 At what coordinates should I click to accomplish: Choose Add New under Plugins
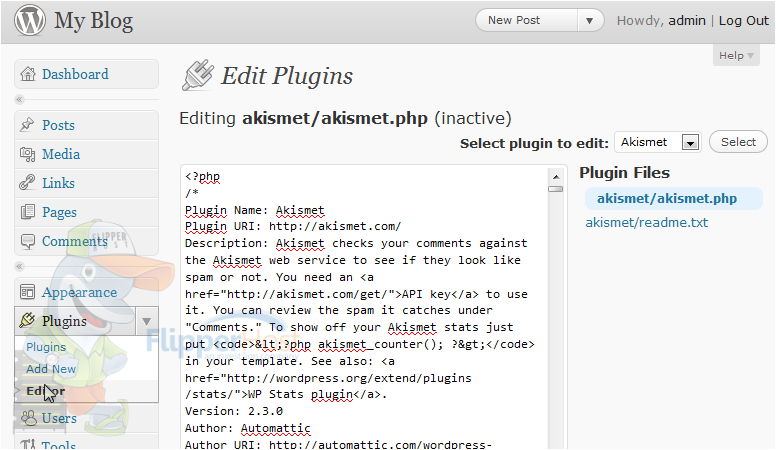coord(51,369)
